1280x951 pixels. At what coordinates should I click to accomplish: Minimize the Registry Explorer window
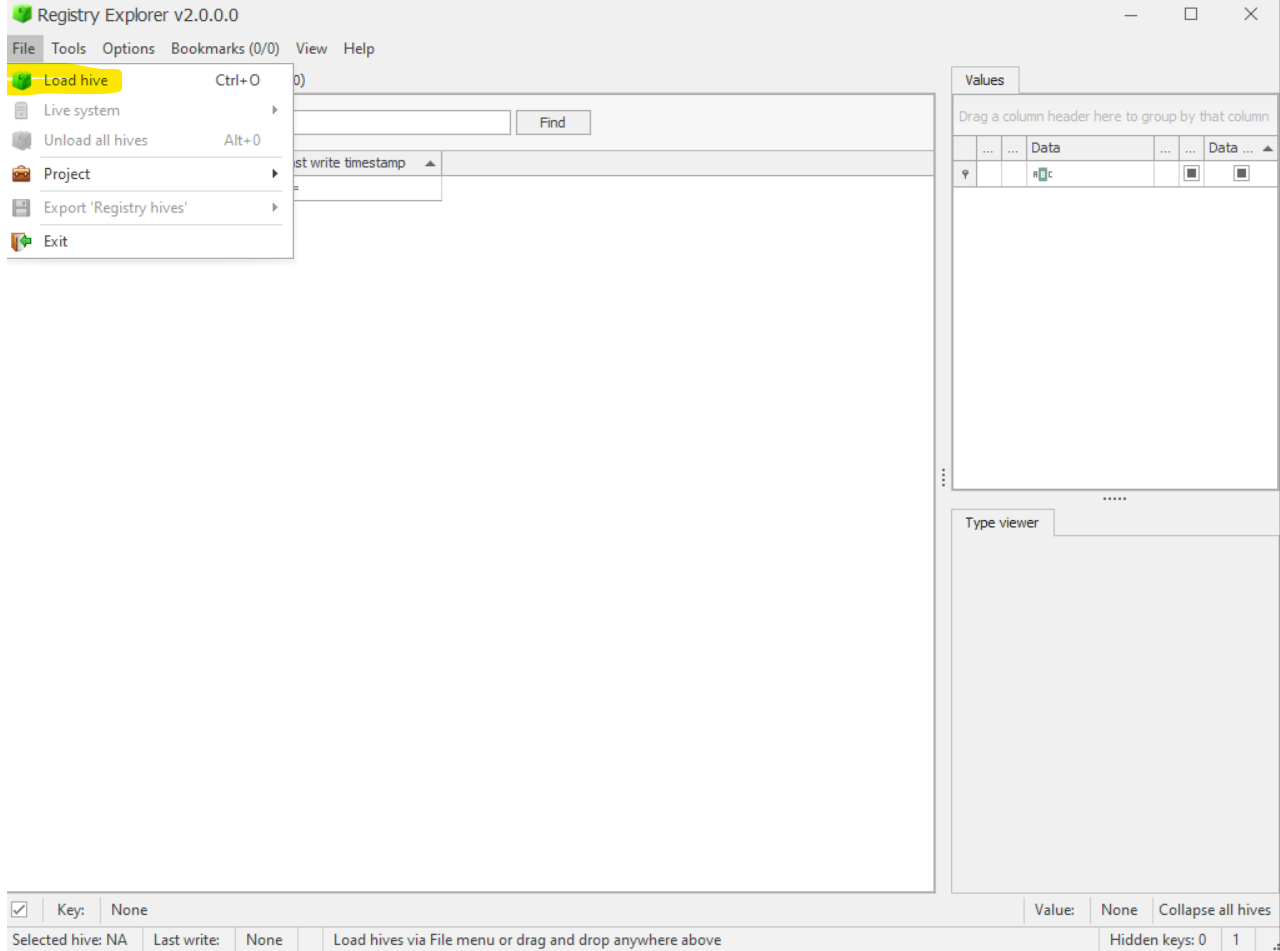point(1131,15)
